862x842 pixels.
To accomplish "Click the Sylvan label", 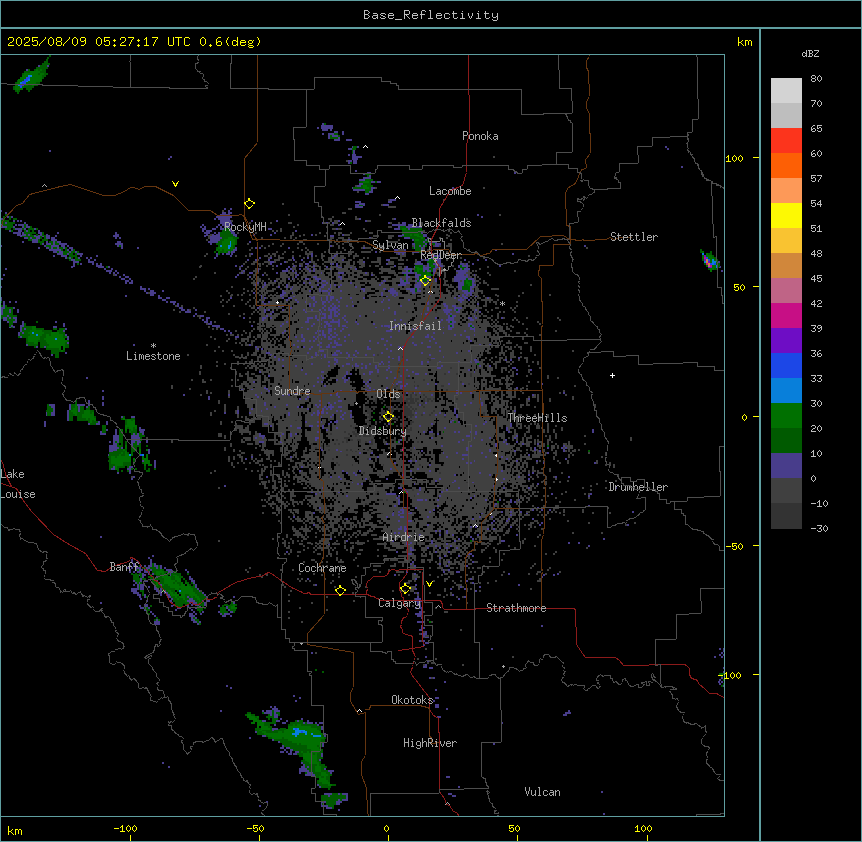I will point(390,245).
